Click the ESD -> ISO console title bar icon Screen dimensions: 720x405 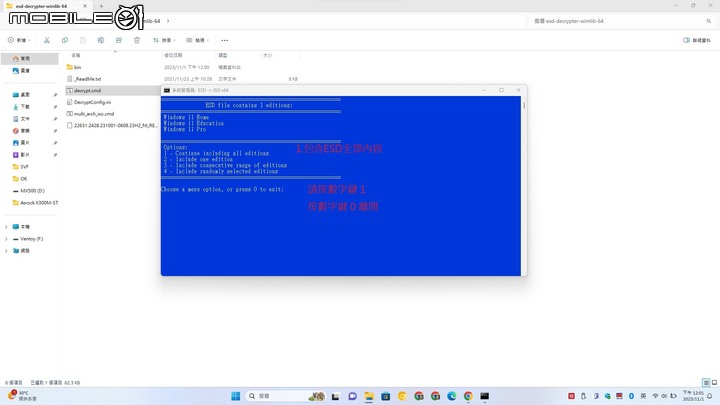tap(167, 90)
